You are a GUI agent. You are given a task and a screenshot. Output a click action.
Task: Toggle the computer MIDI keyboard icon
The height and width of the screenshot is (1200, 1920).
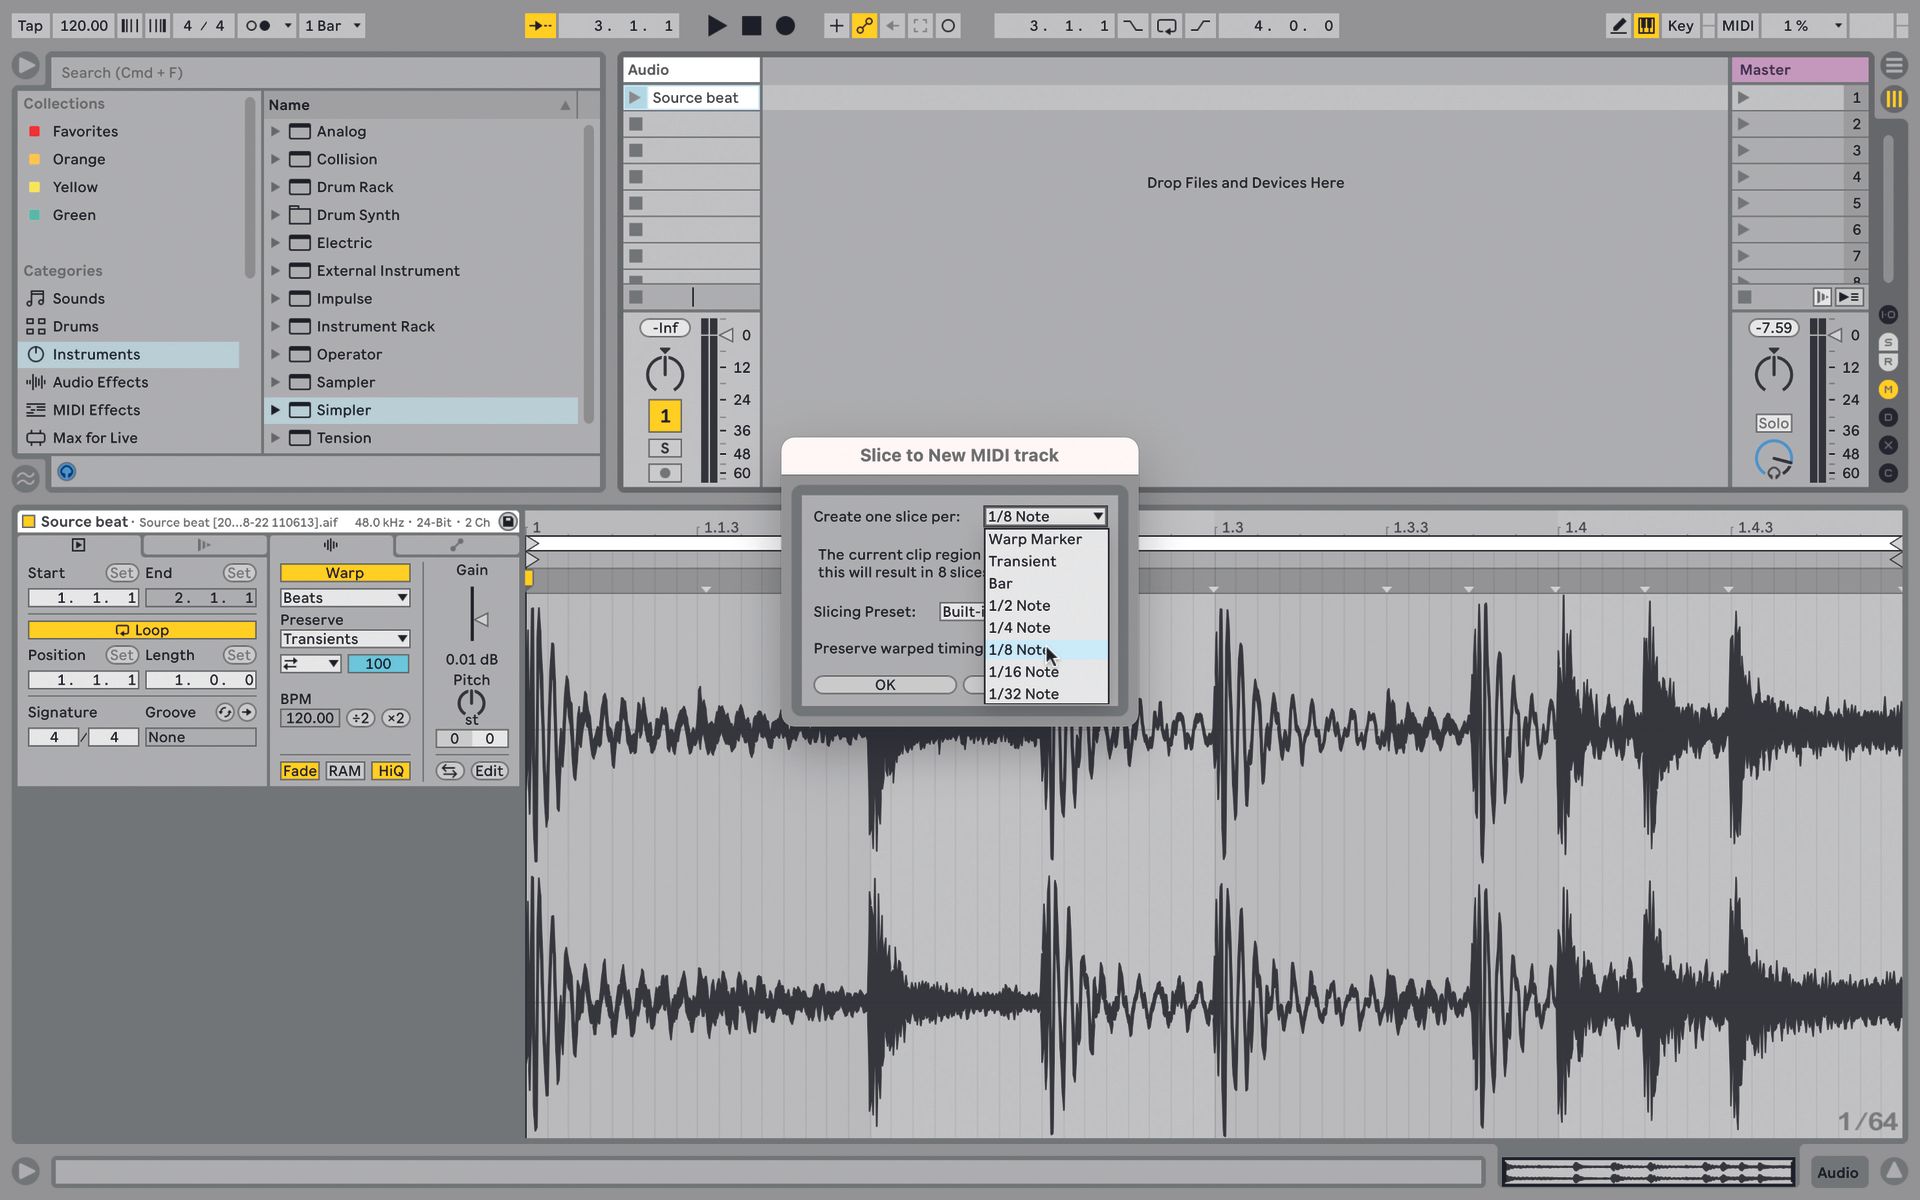[x=1646, y=25]
